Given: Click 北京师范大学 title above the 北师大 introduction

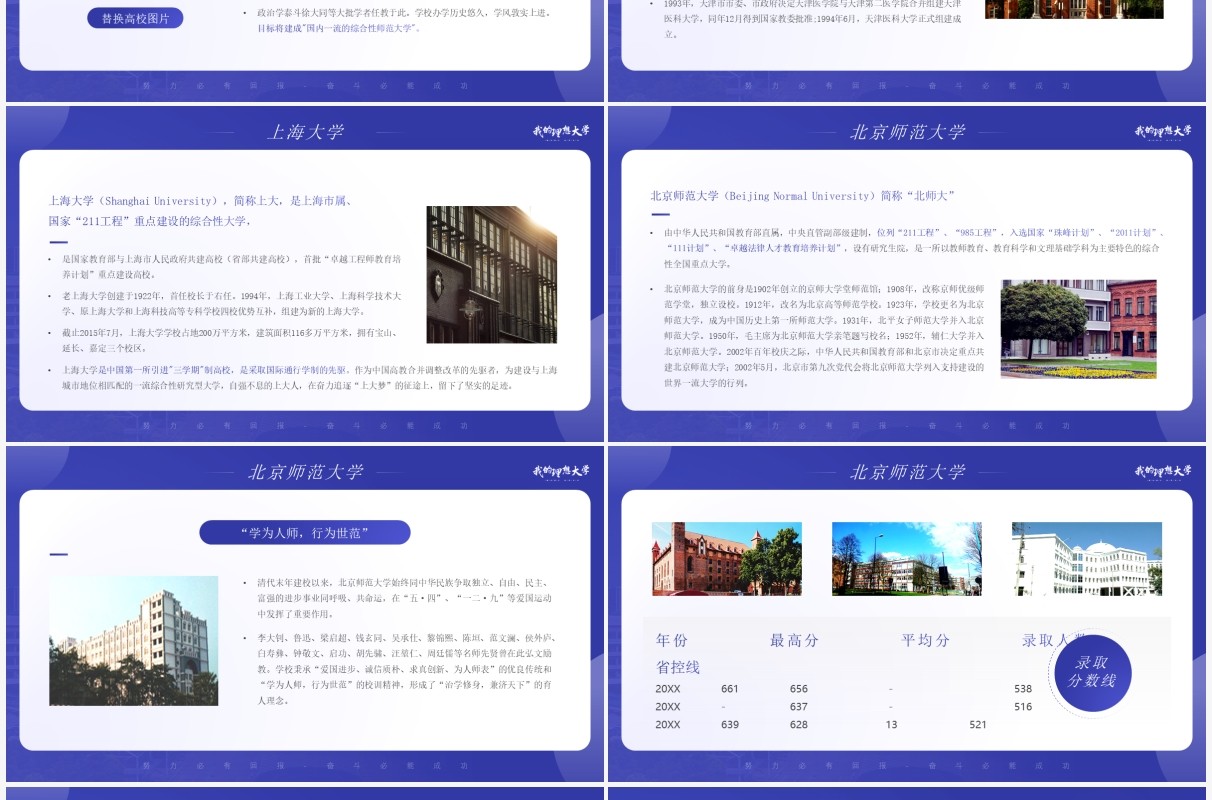Looking at the screenshot, I should [907, 132].
